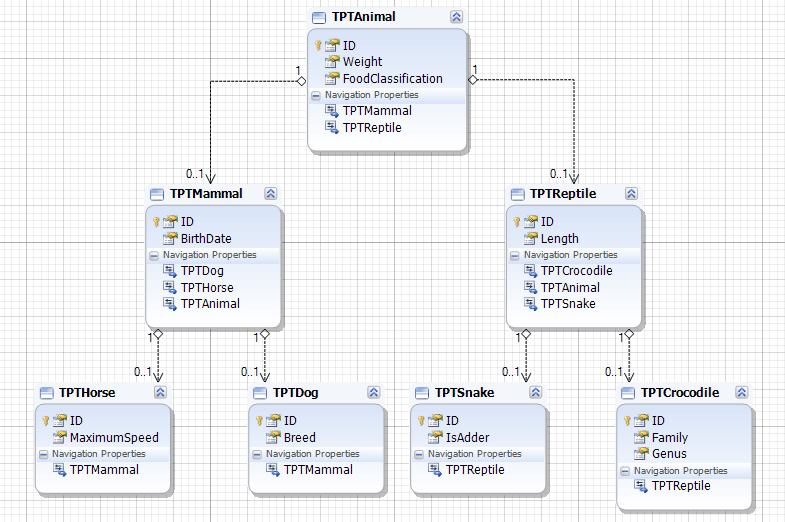785x522 pixels.
Task: Select the FoodClassification property text
Action: click(392, 78)
